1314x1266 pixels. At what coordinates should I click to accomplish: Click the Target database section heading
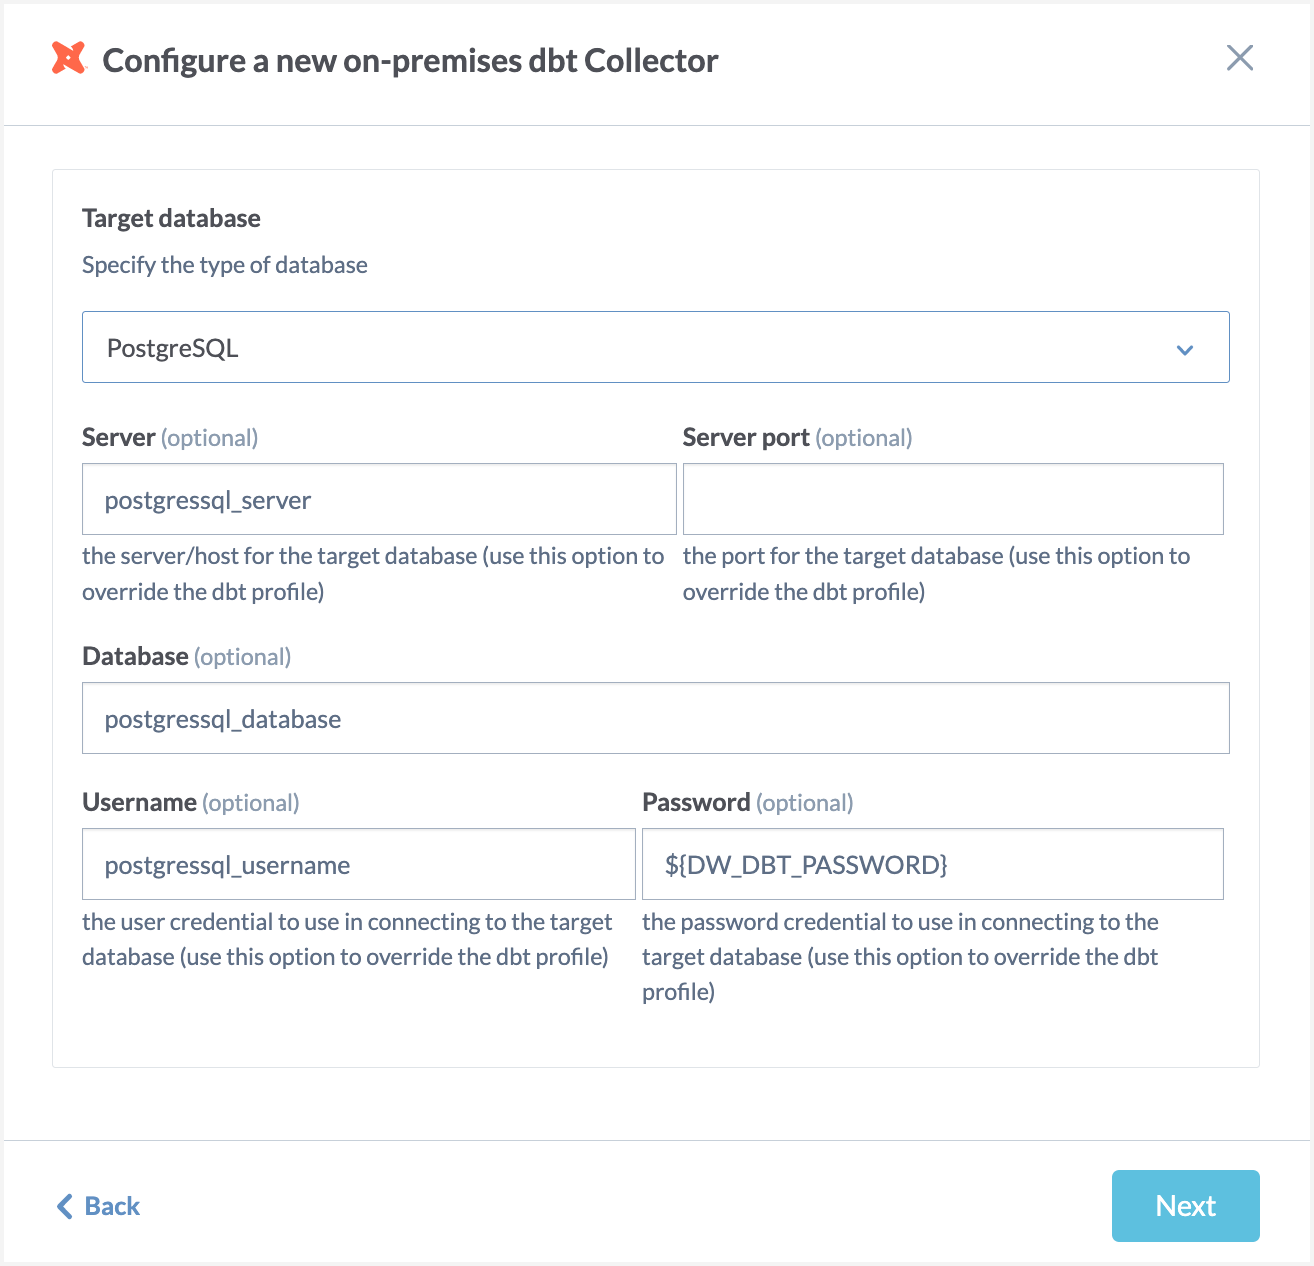click(171, 218)
